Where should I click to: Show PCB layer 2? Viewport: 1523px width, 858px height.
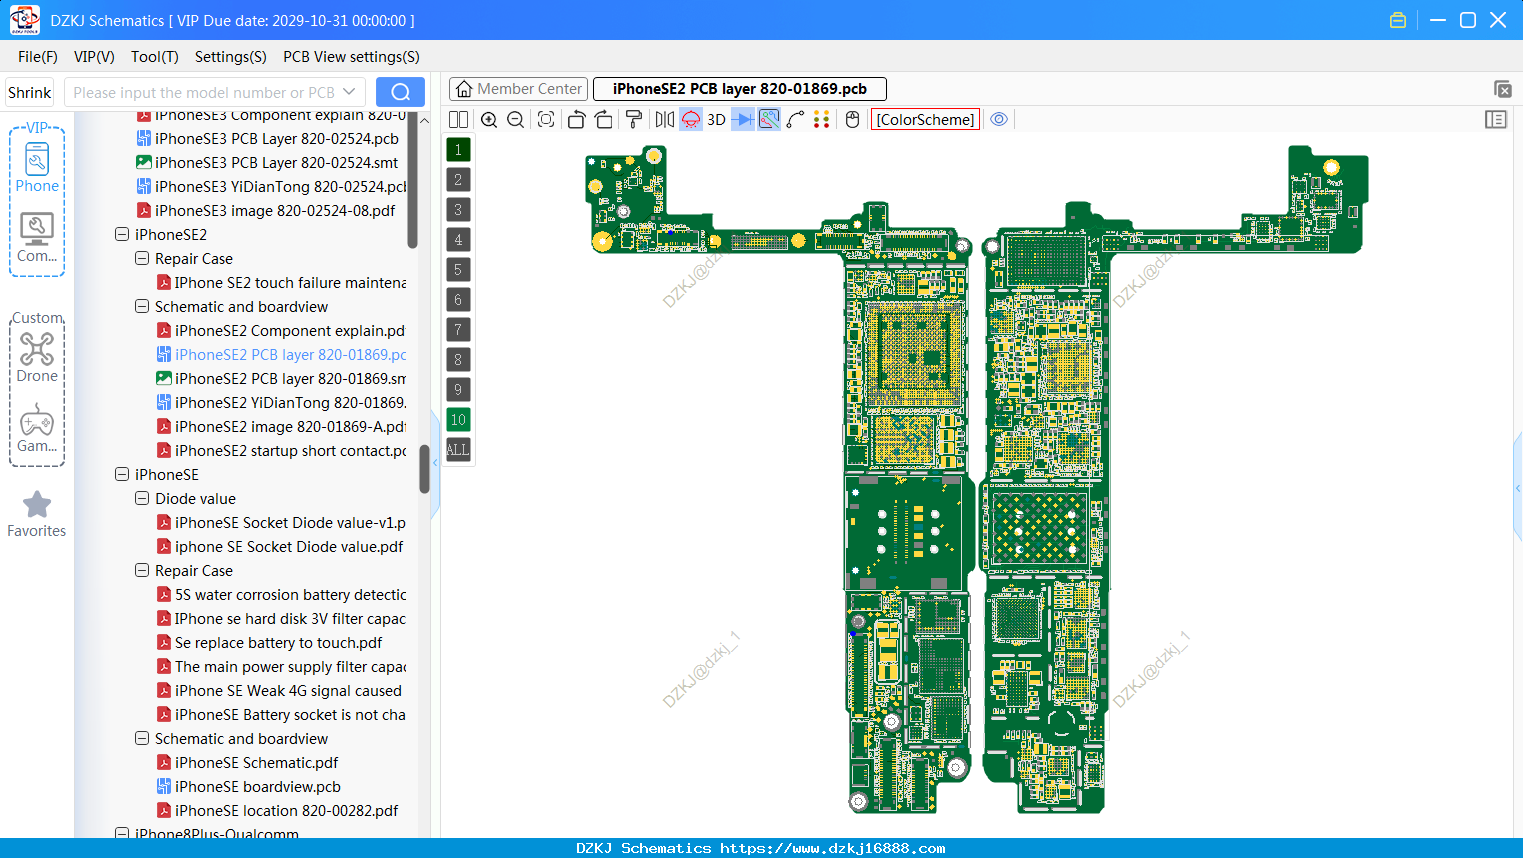[458, 180]
